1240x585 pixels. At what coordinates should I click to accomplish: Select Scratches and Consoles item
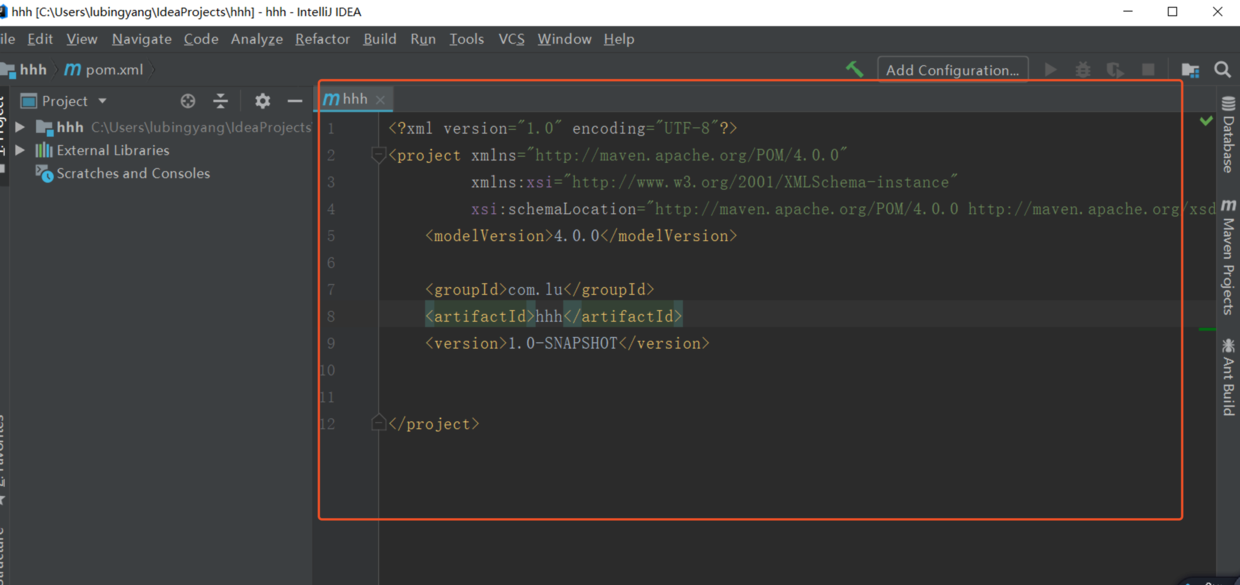[x=133, y=173]
